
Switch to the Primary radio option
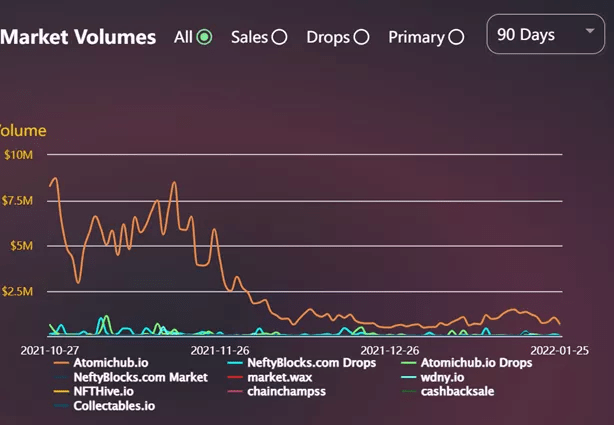click(456, 37)
